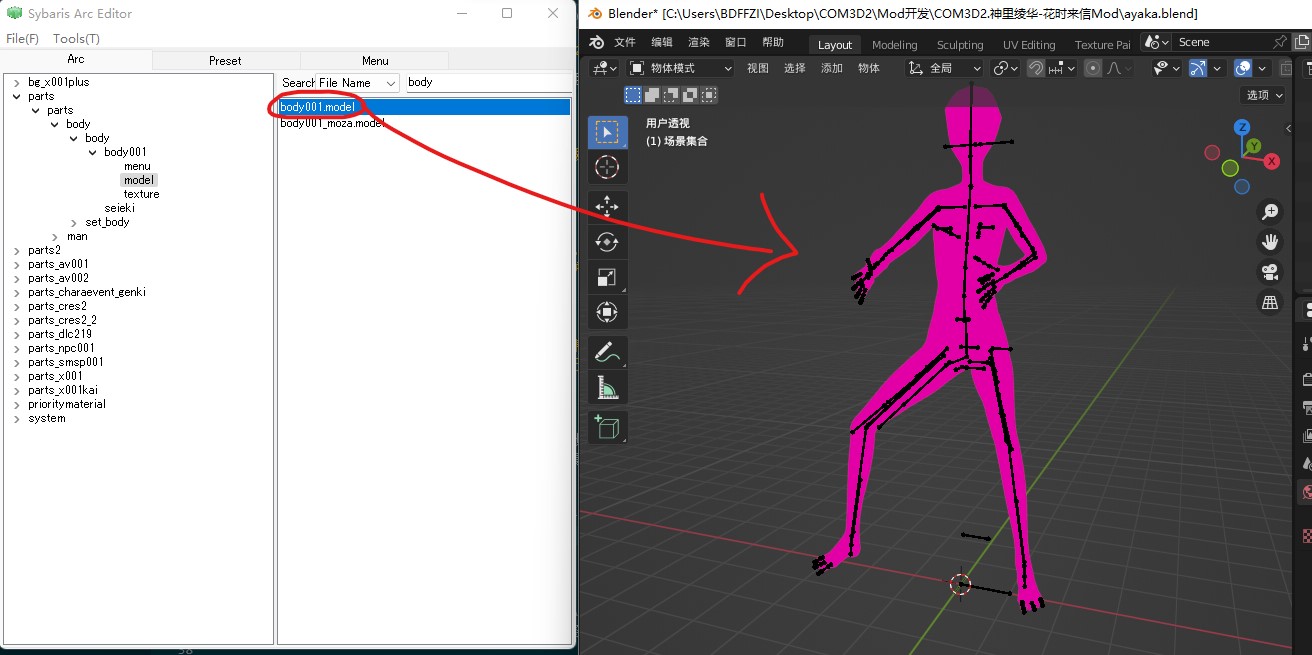
Task: Open the 全局 transform orientation dropdown
Action: (x=945, y=68)
